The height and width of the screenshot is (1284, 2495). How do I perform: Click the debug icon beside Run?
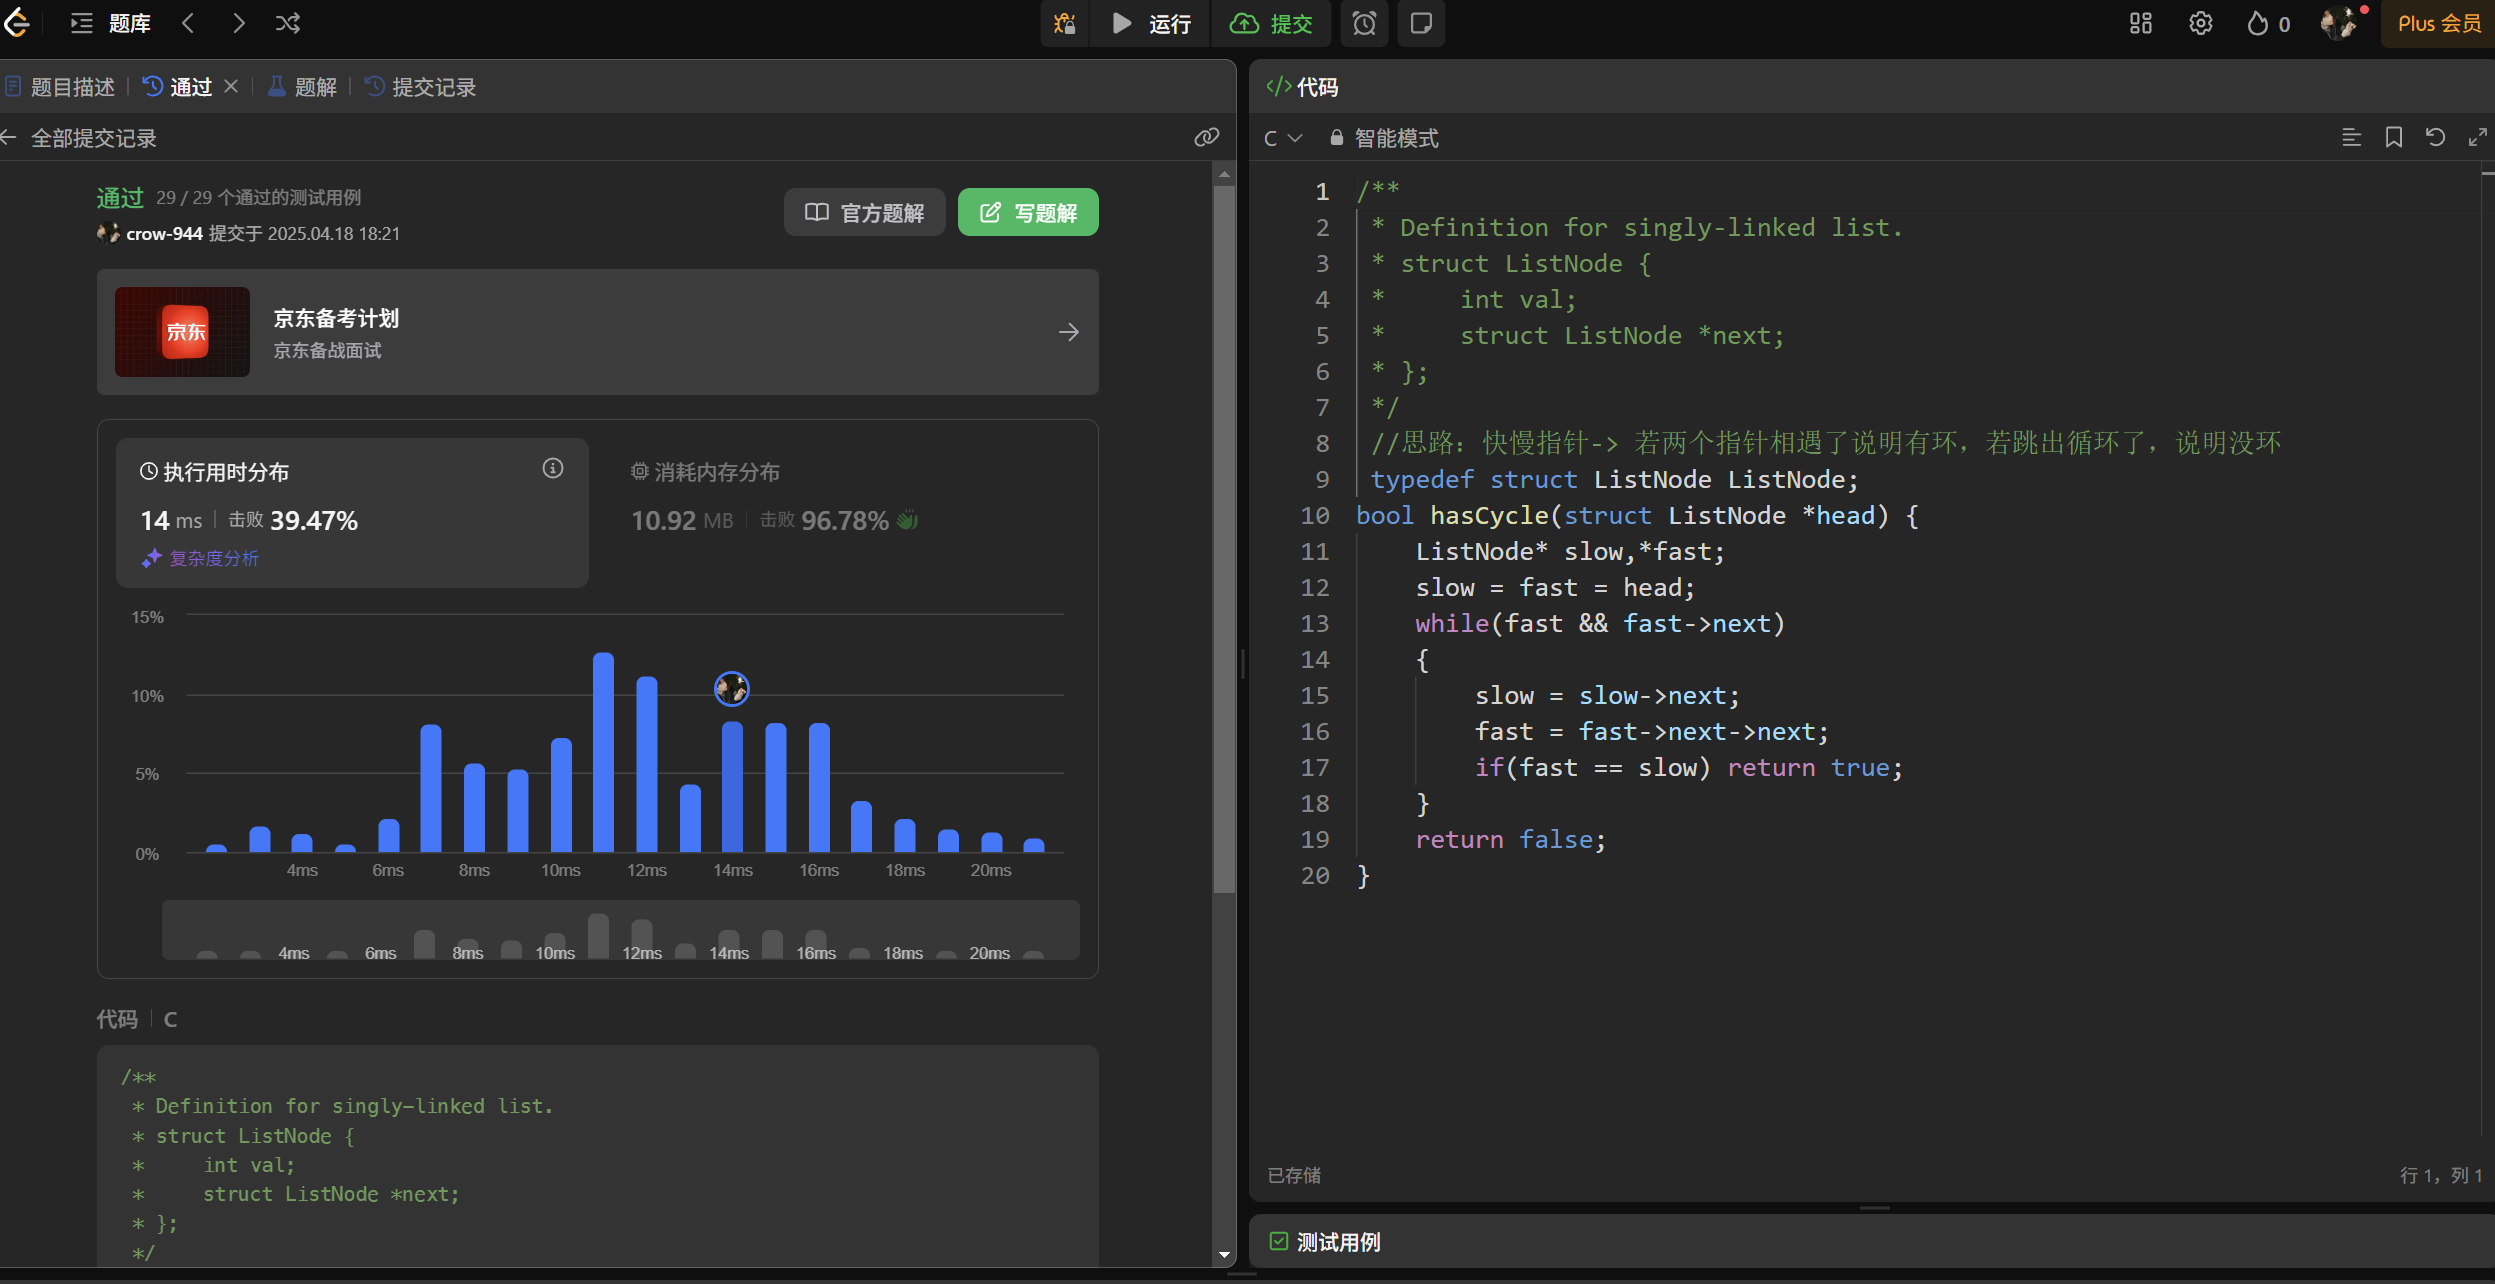[x=1064, y=23]
